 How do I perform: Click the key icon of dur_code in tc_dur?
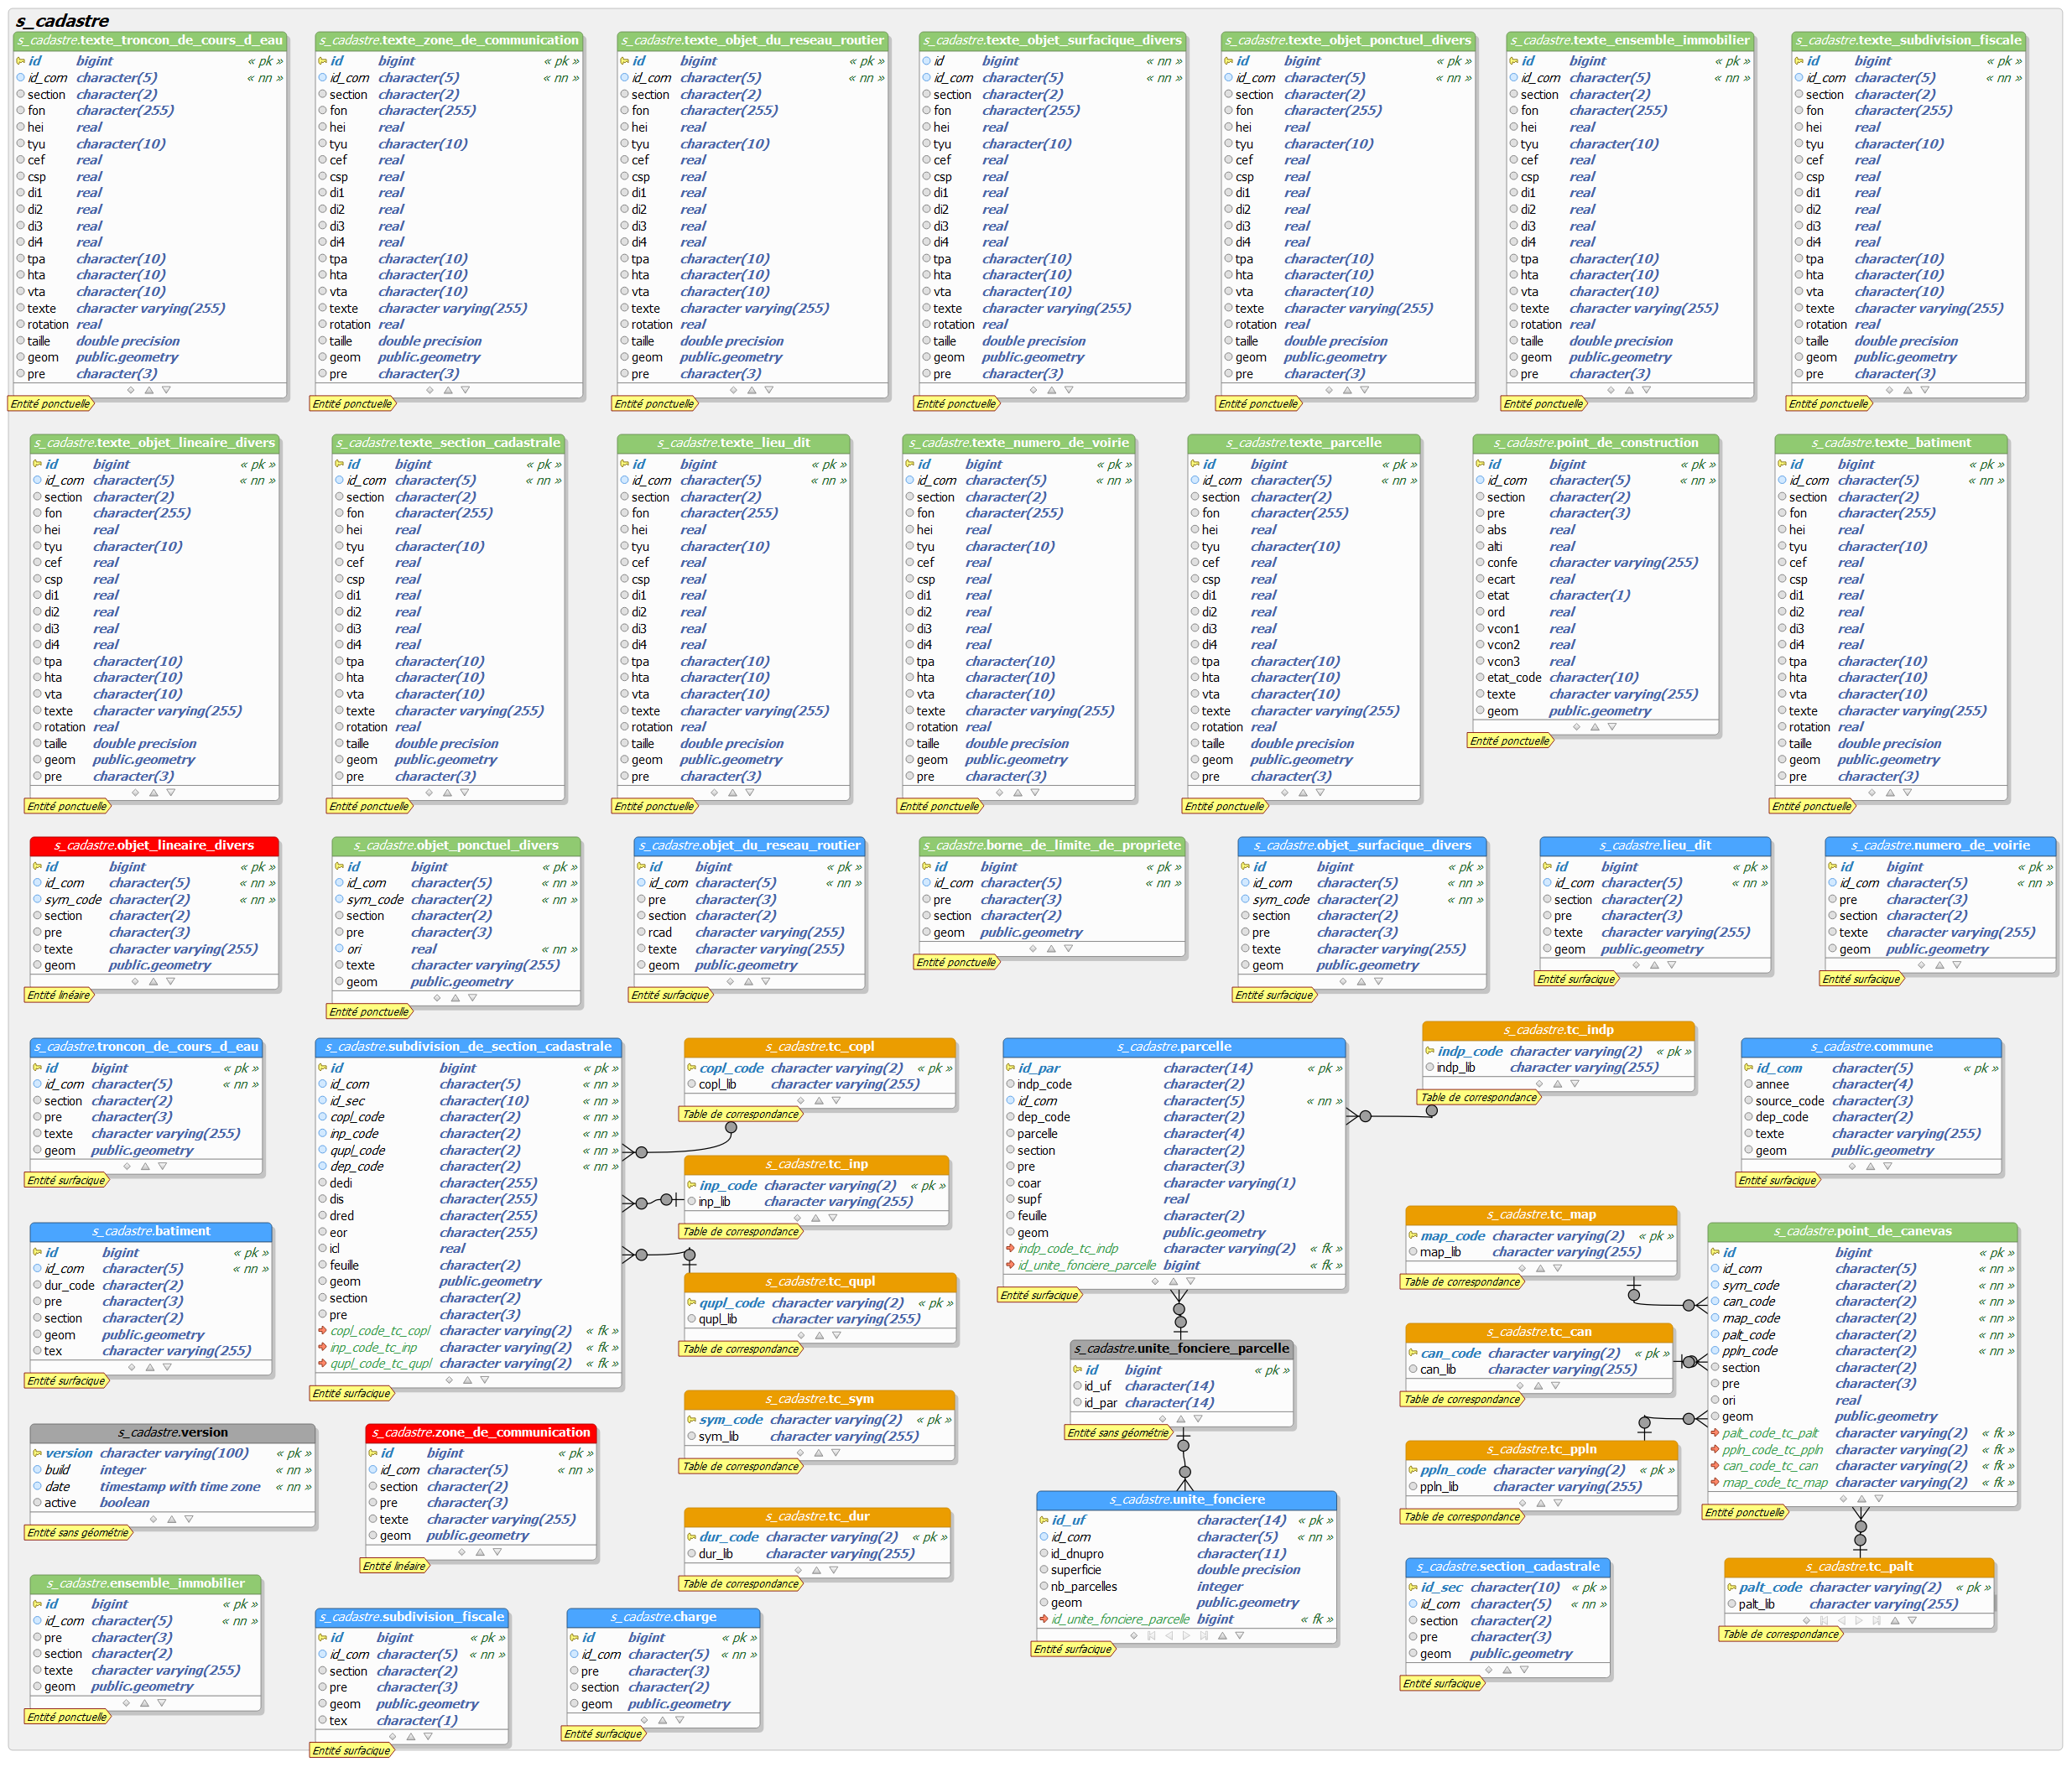pos(691,1537)
